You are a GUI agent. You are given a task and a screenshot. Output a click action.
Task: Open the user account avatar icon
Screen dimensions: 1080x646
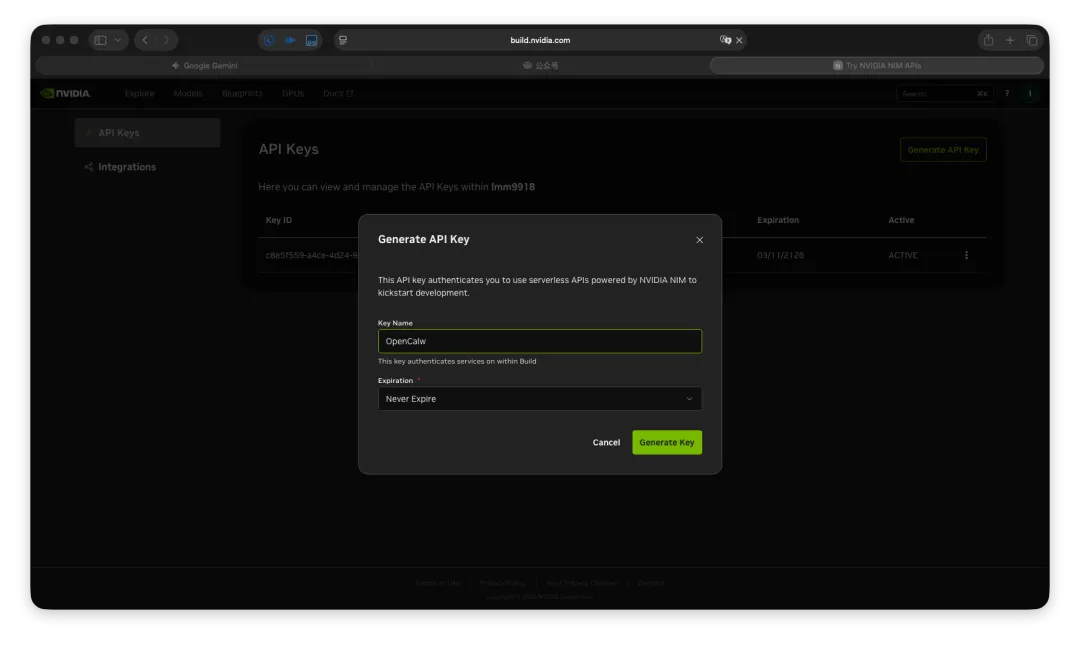pos(1030,93)
